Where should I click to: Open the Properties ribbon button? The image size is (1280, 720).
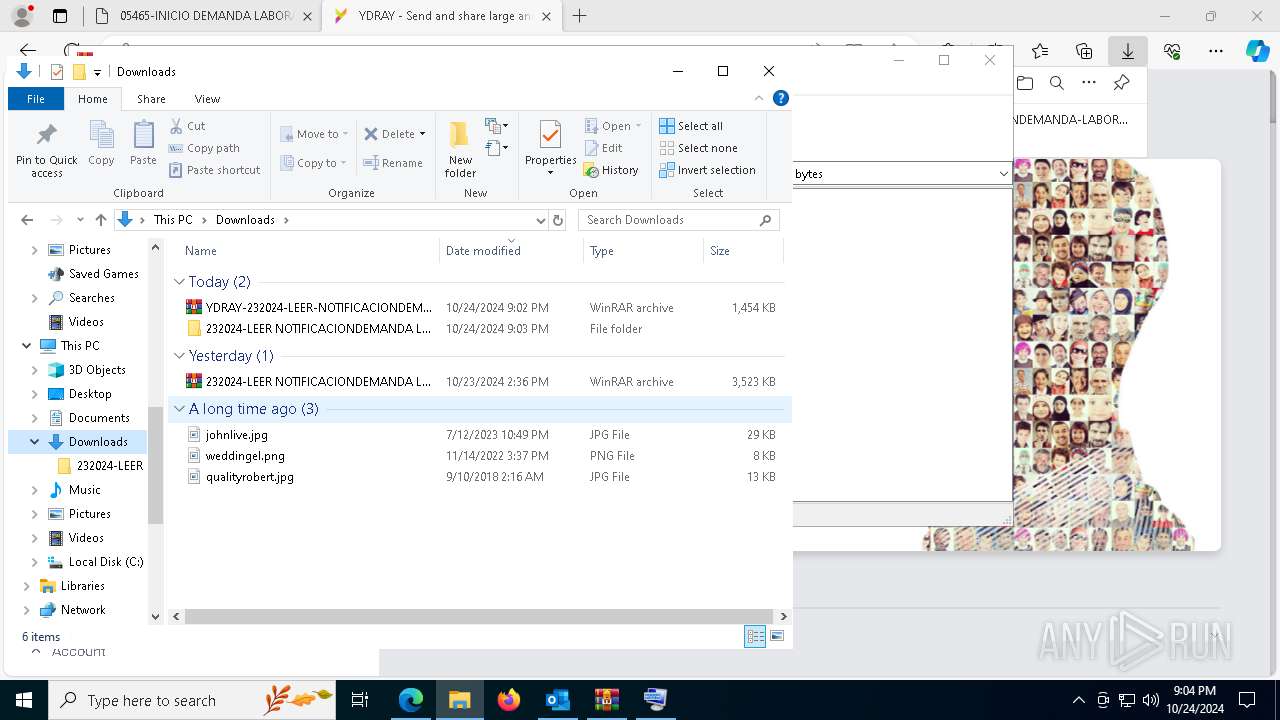(550, 148)
